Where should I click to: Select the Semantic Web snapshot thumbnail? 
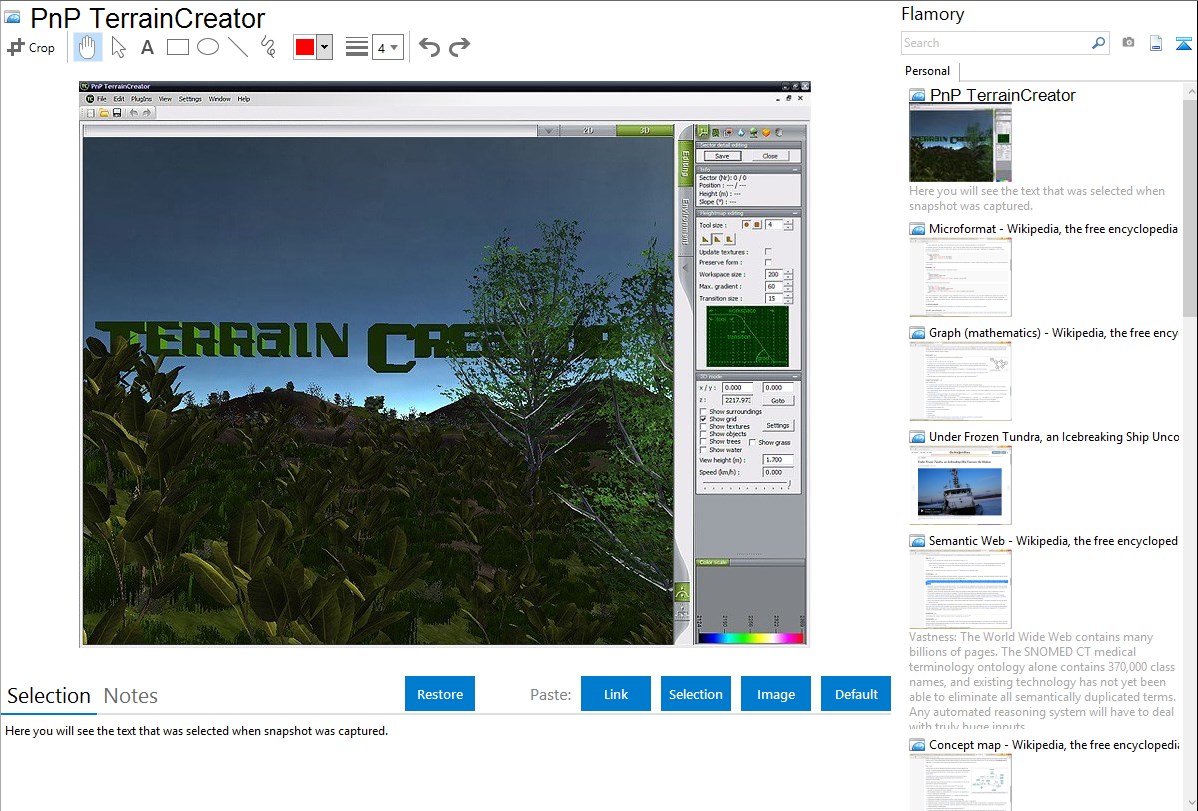[x=960, y=589]
